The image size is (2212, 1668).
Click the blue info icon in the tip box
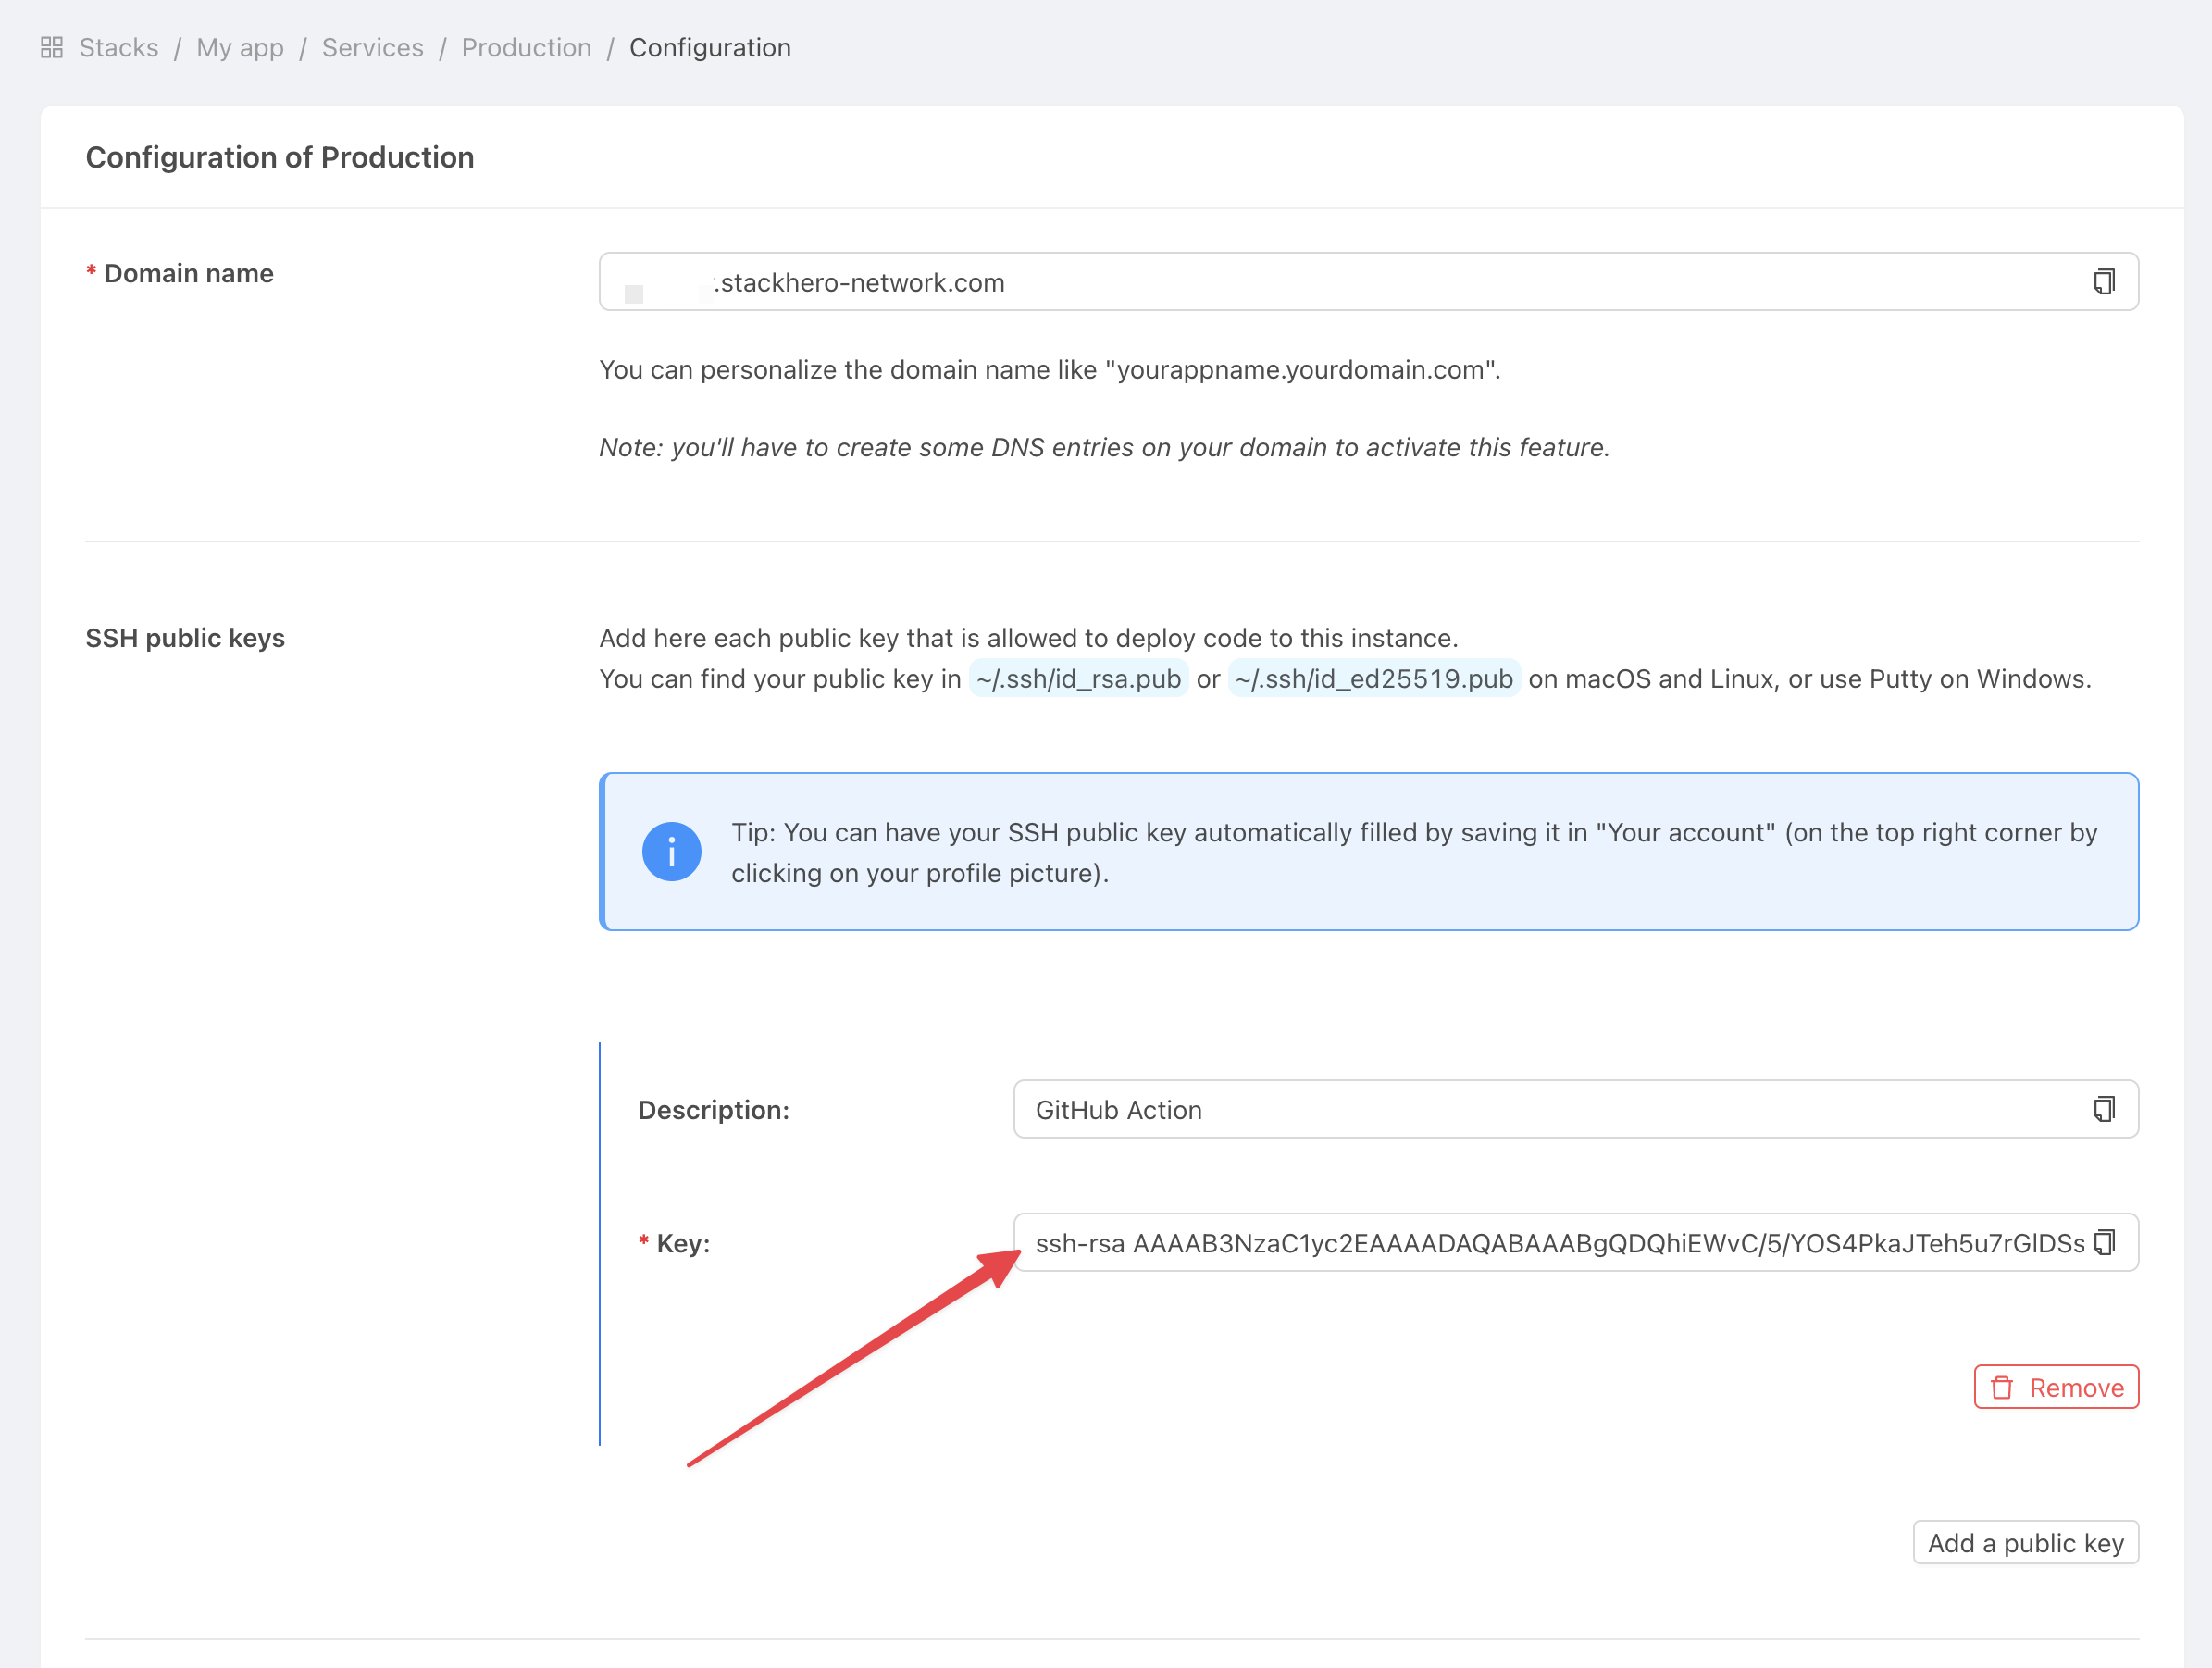(671, 852)
